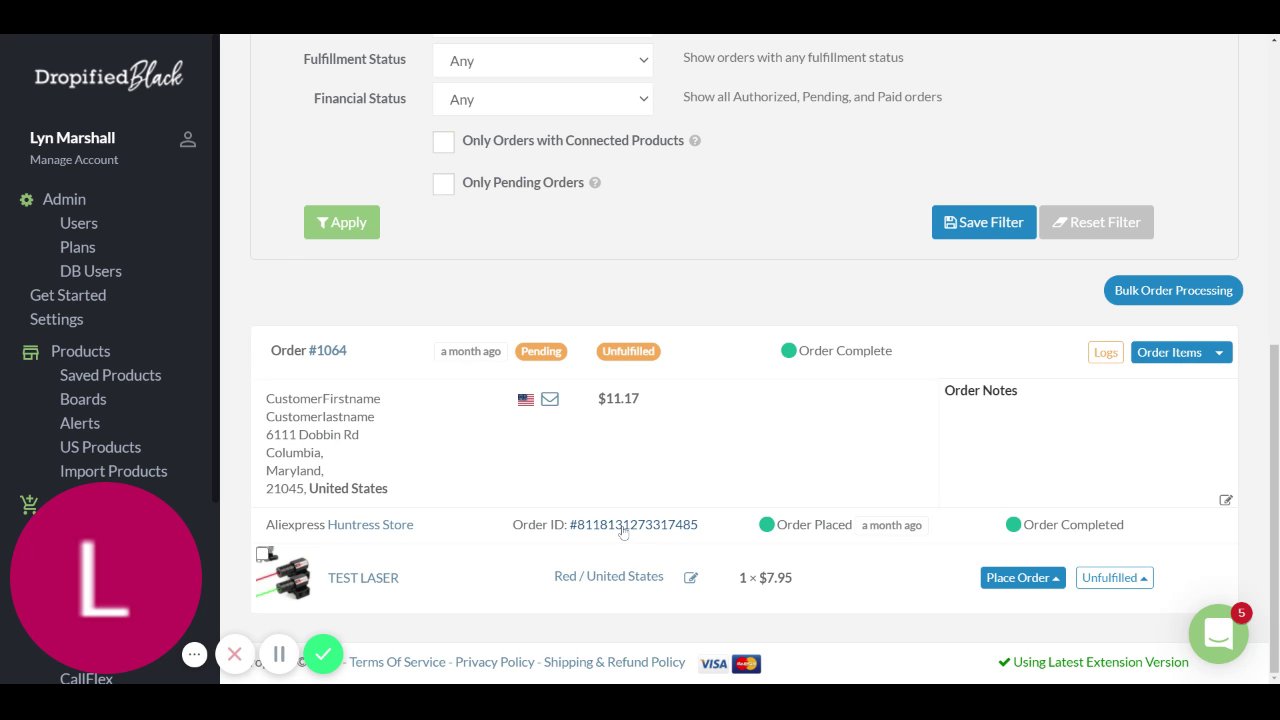Click Manage Account under Lyn Marshall
This screenshot has height=720, width=1280.
pyautogui.click(x=74, y=160)
